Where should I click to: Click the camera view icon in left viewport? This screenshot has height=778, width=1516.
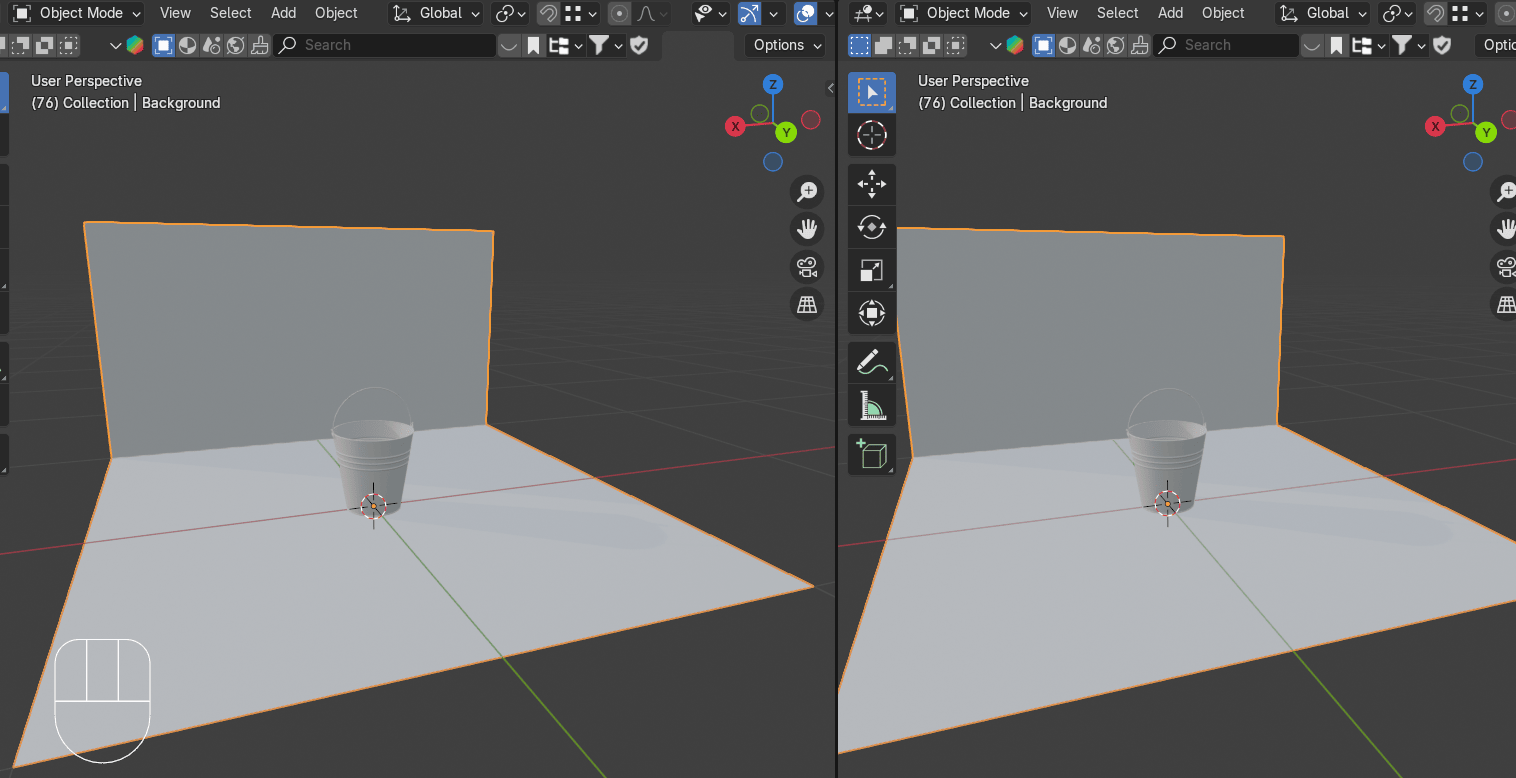point(806,267)
